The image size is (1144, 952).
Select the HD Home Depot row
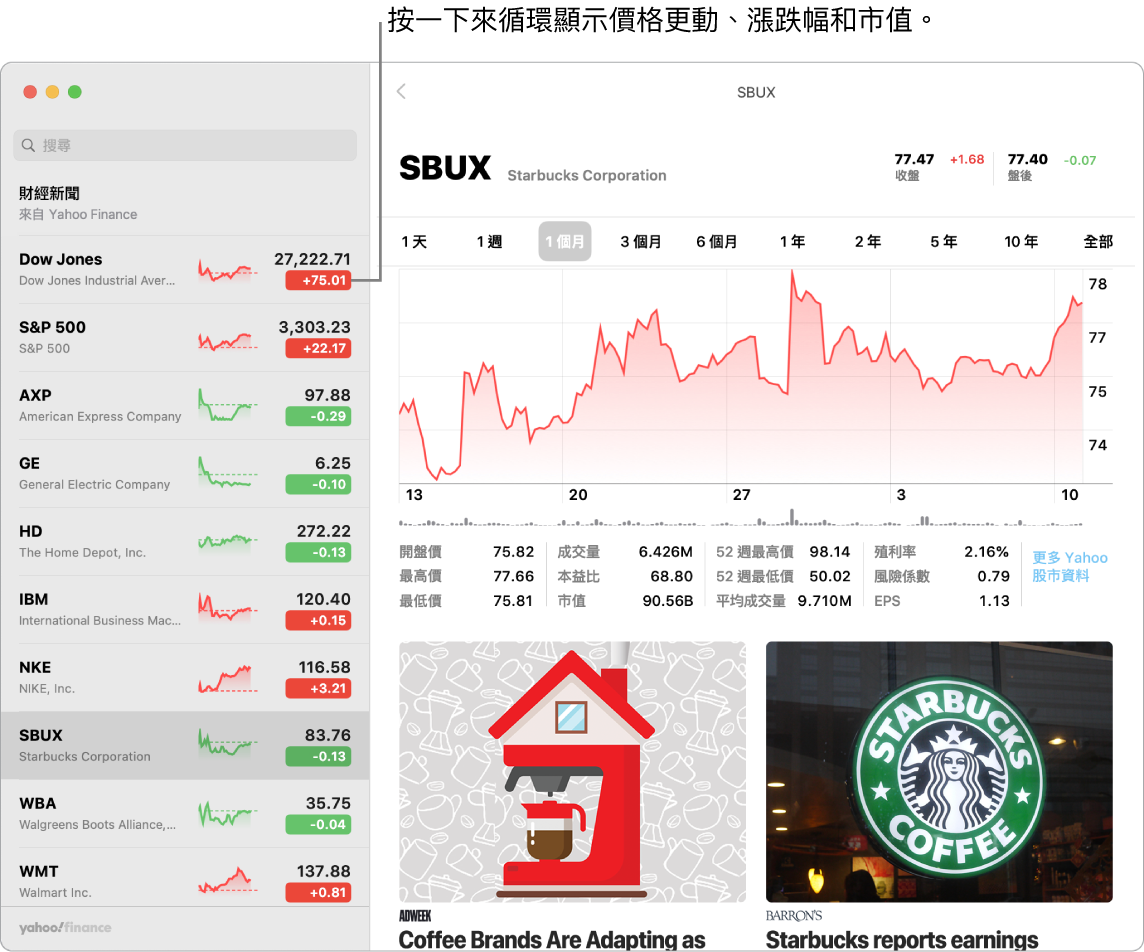(185, 541)
